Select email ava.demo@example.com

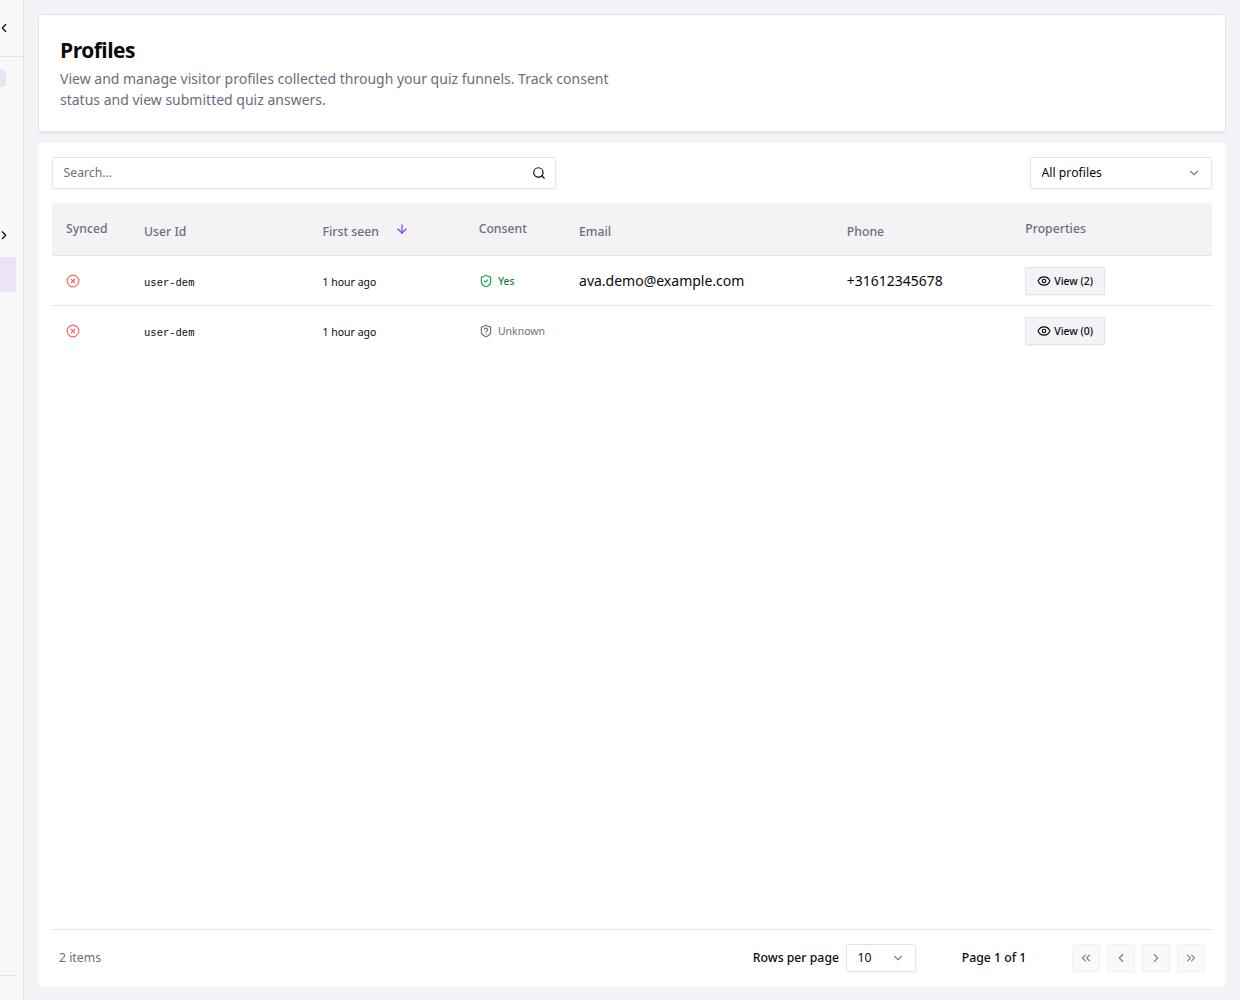(x=661, y=281)
